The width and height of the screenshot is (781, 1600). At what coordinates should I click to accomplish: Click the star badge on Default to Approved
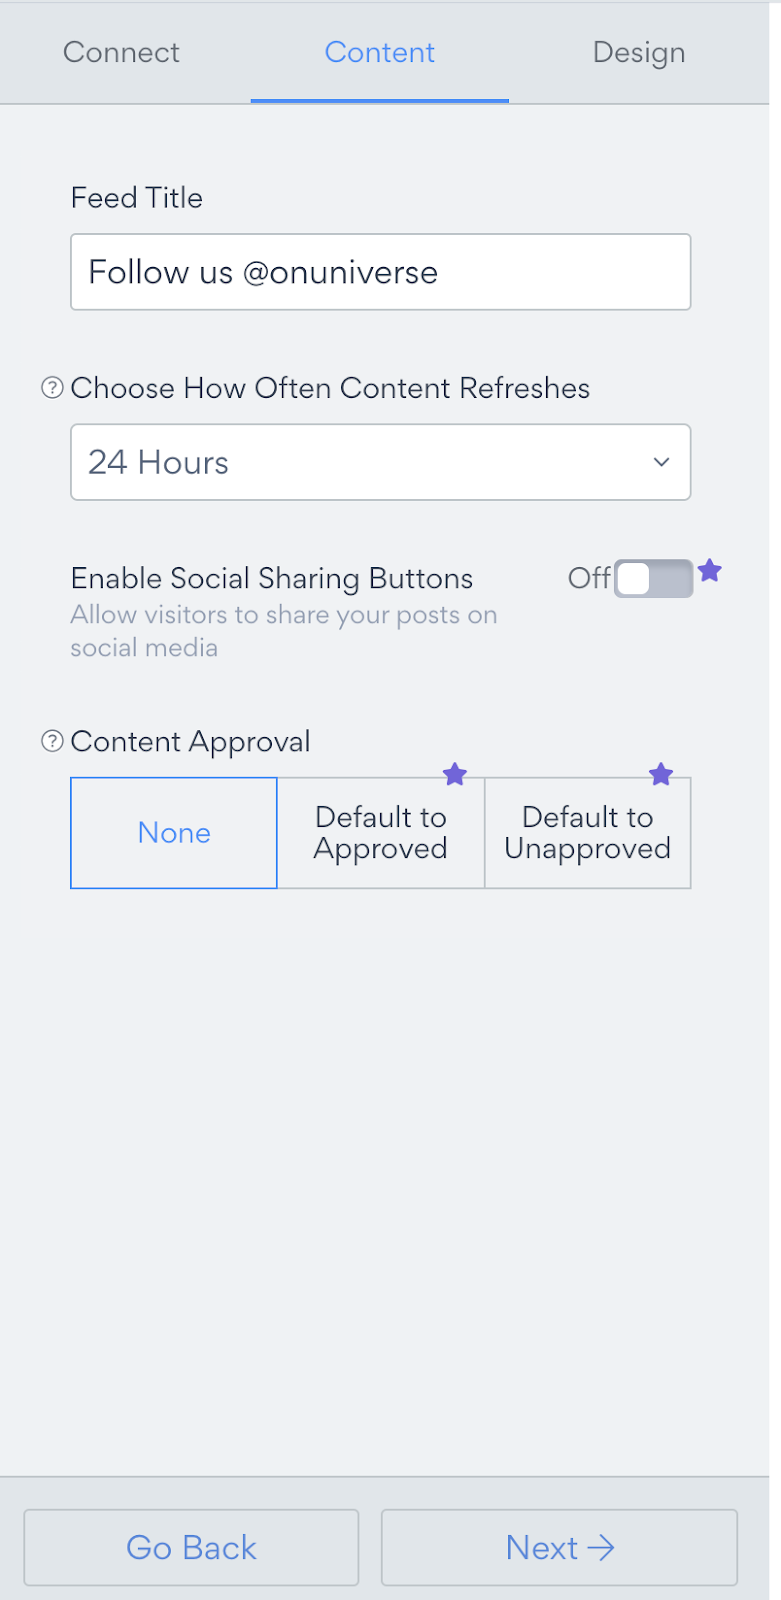tap(455, 774)
